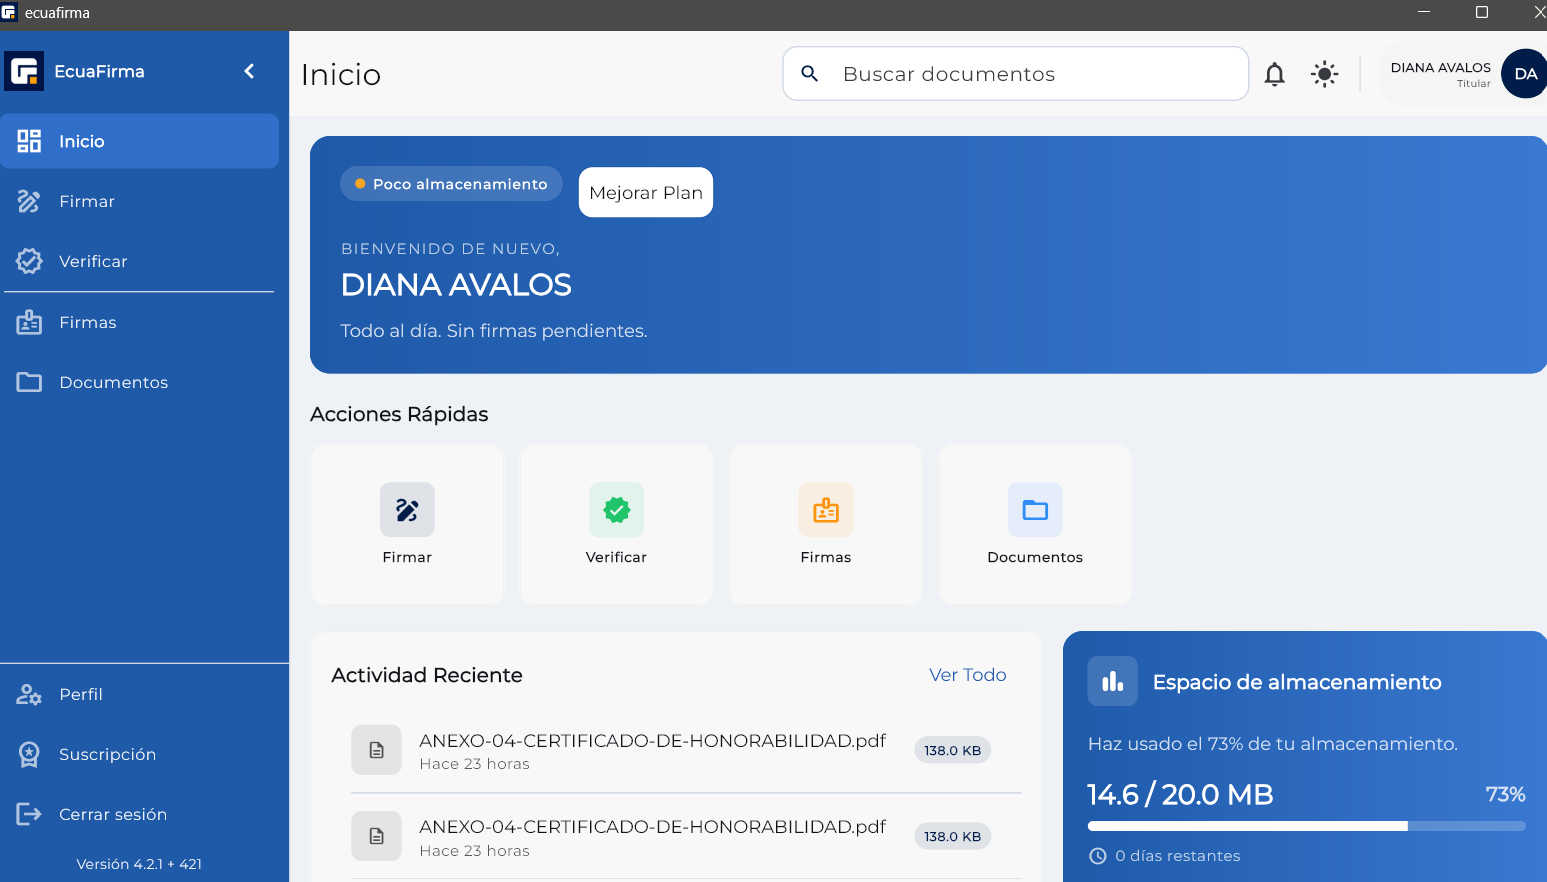Viewport: 1547px width, 882px height.
Task: Click the first 138.0 KB size badge
Action: (x=952, y=750)
